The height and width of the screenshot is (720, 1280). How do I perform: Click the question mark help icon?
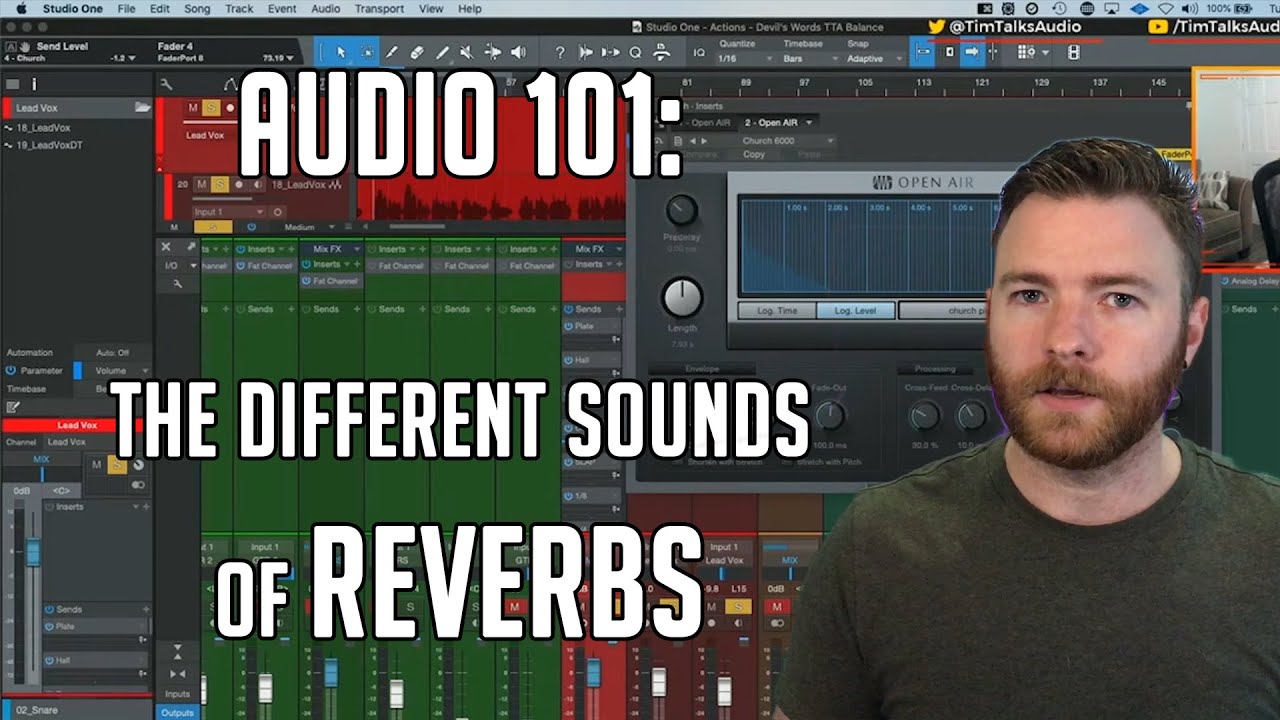tap(560, 52)
